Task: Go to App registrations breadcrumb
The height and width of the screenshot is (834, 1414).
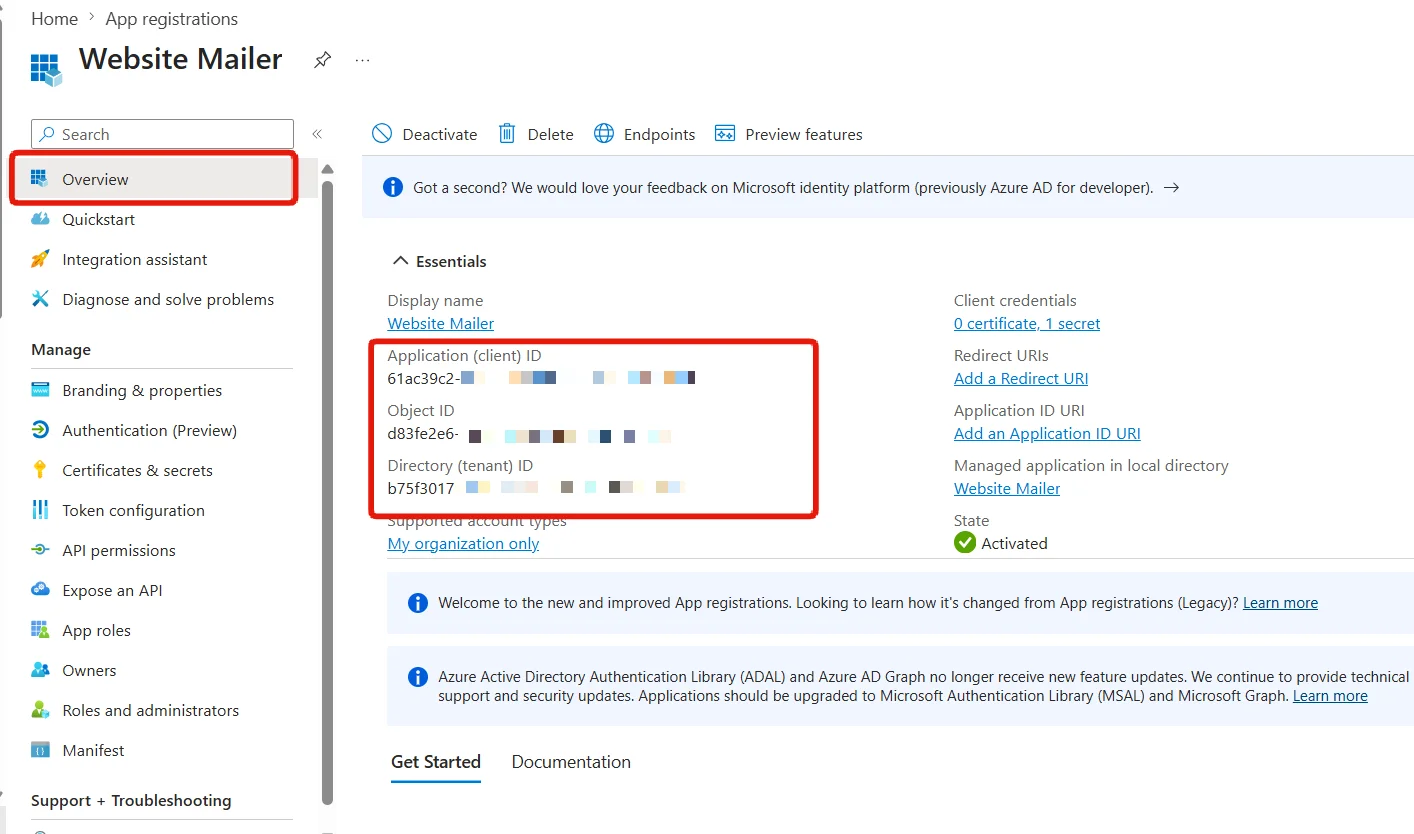Action: point(172,19)
